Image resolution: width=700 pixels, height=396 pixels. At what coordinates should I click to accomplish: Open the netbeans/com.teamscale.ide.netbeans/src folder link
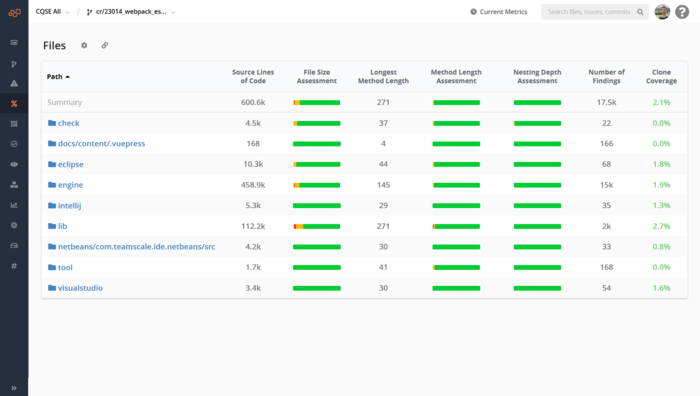tap(137, 246)
